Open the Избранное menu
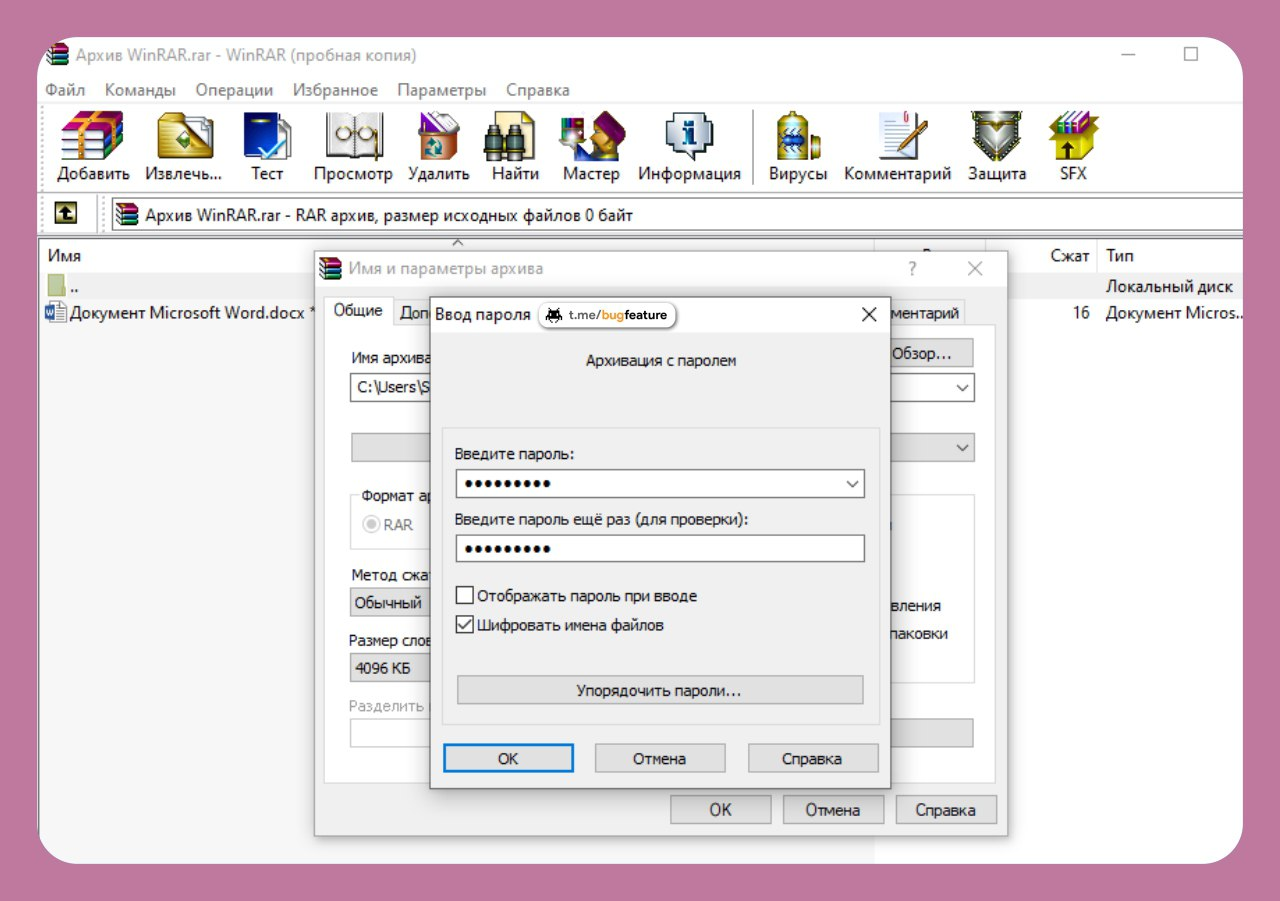This screenshot has width=1280, height=901. 335,90
